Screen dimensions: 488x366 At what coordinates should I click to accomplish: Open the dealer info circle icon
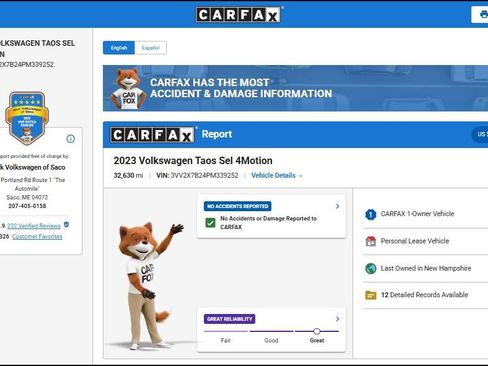click(x=71, y=139)
